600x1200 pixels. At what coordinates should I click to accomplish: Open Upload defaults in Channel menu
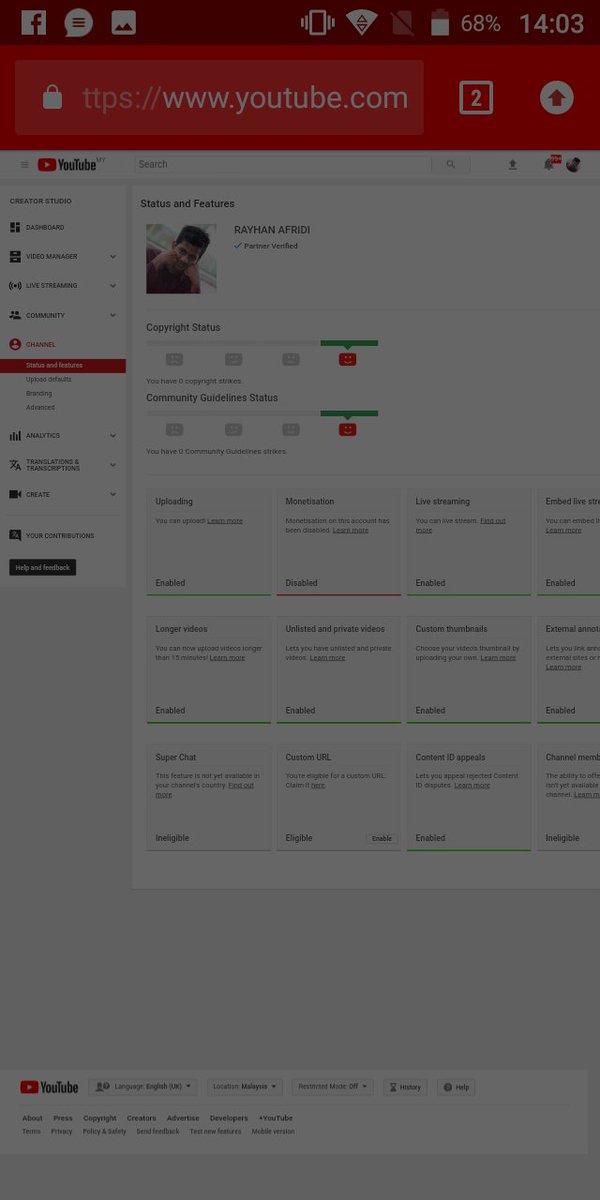click(48, 380)
